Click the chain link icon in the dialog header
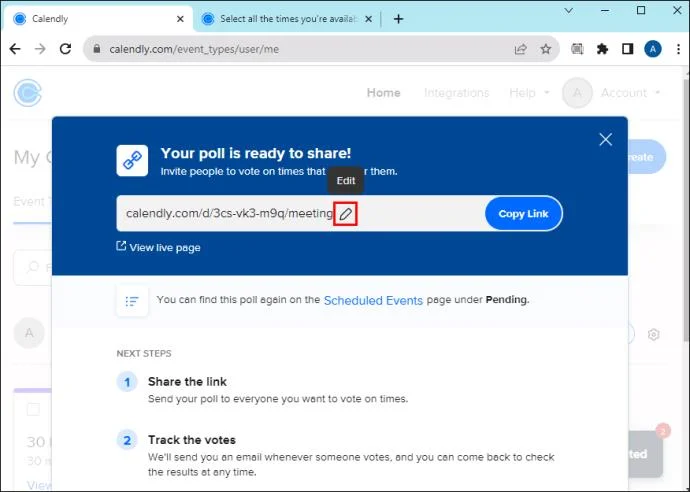This screenshot has height=492, width=690. click(x=132, y=161)
